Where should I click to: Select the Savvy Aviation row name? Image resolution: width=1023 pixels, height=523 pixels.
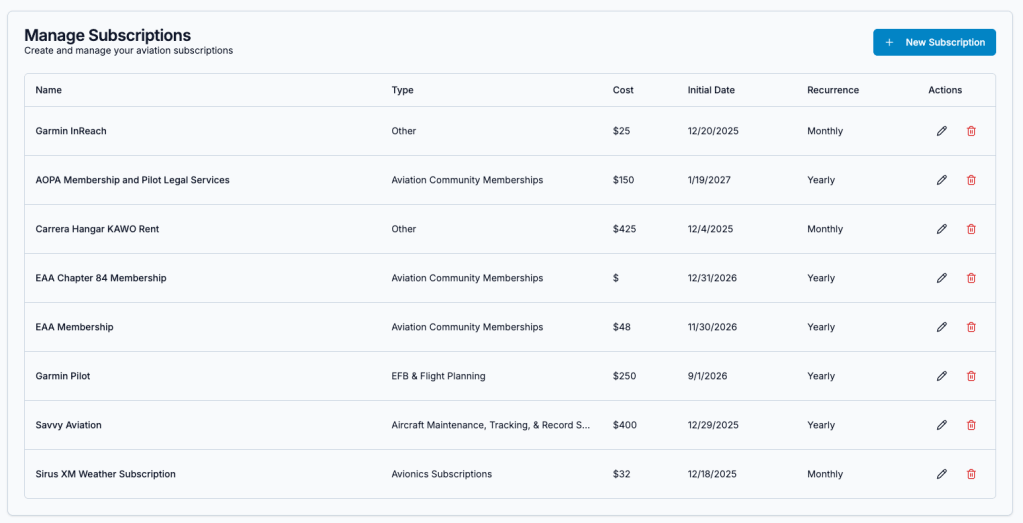[x=69, y=425]
